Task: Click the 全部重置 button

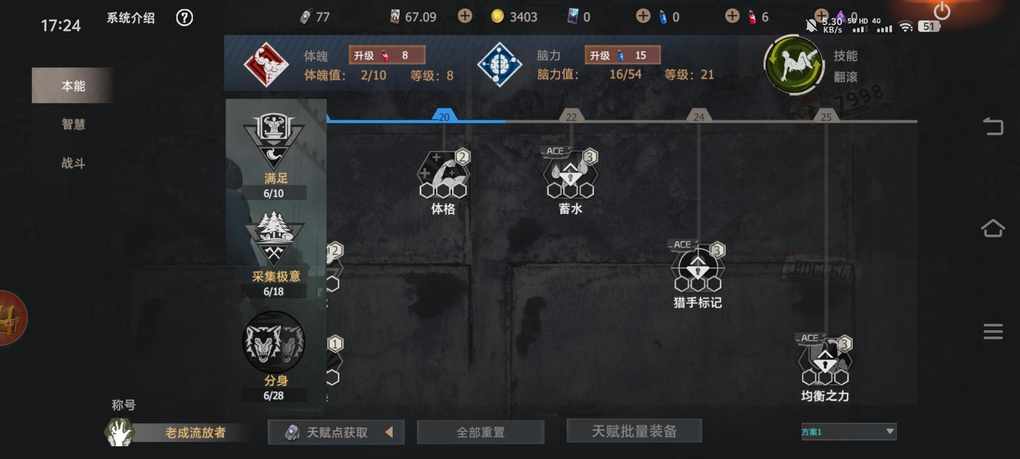Action: click(x=480, y=432)
